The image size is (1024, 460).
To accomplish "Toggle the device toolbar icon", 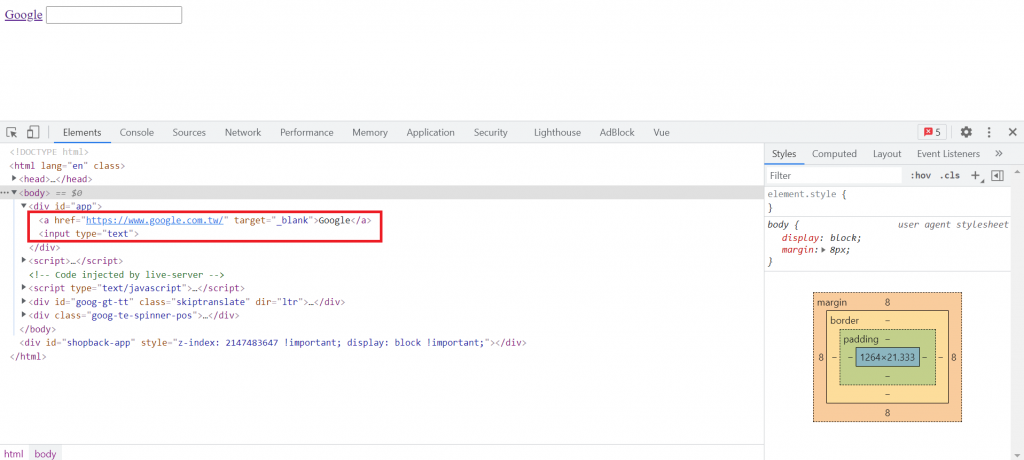I will 33,133.
